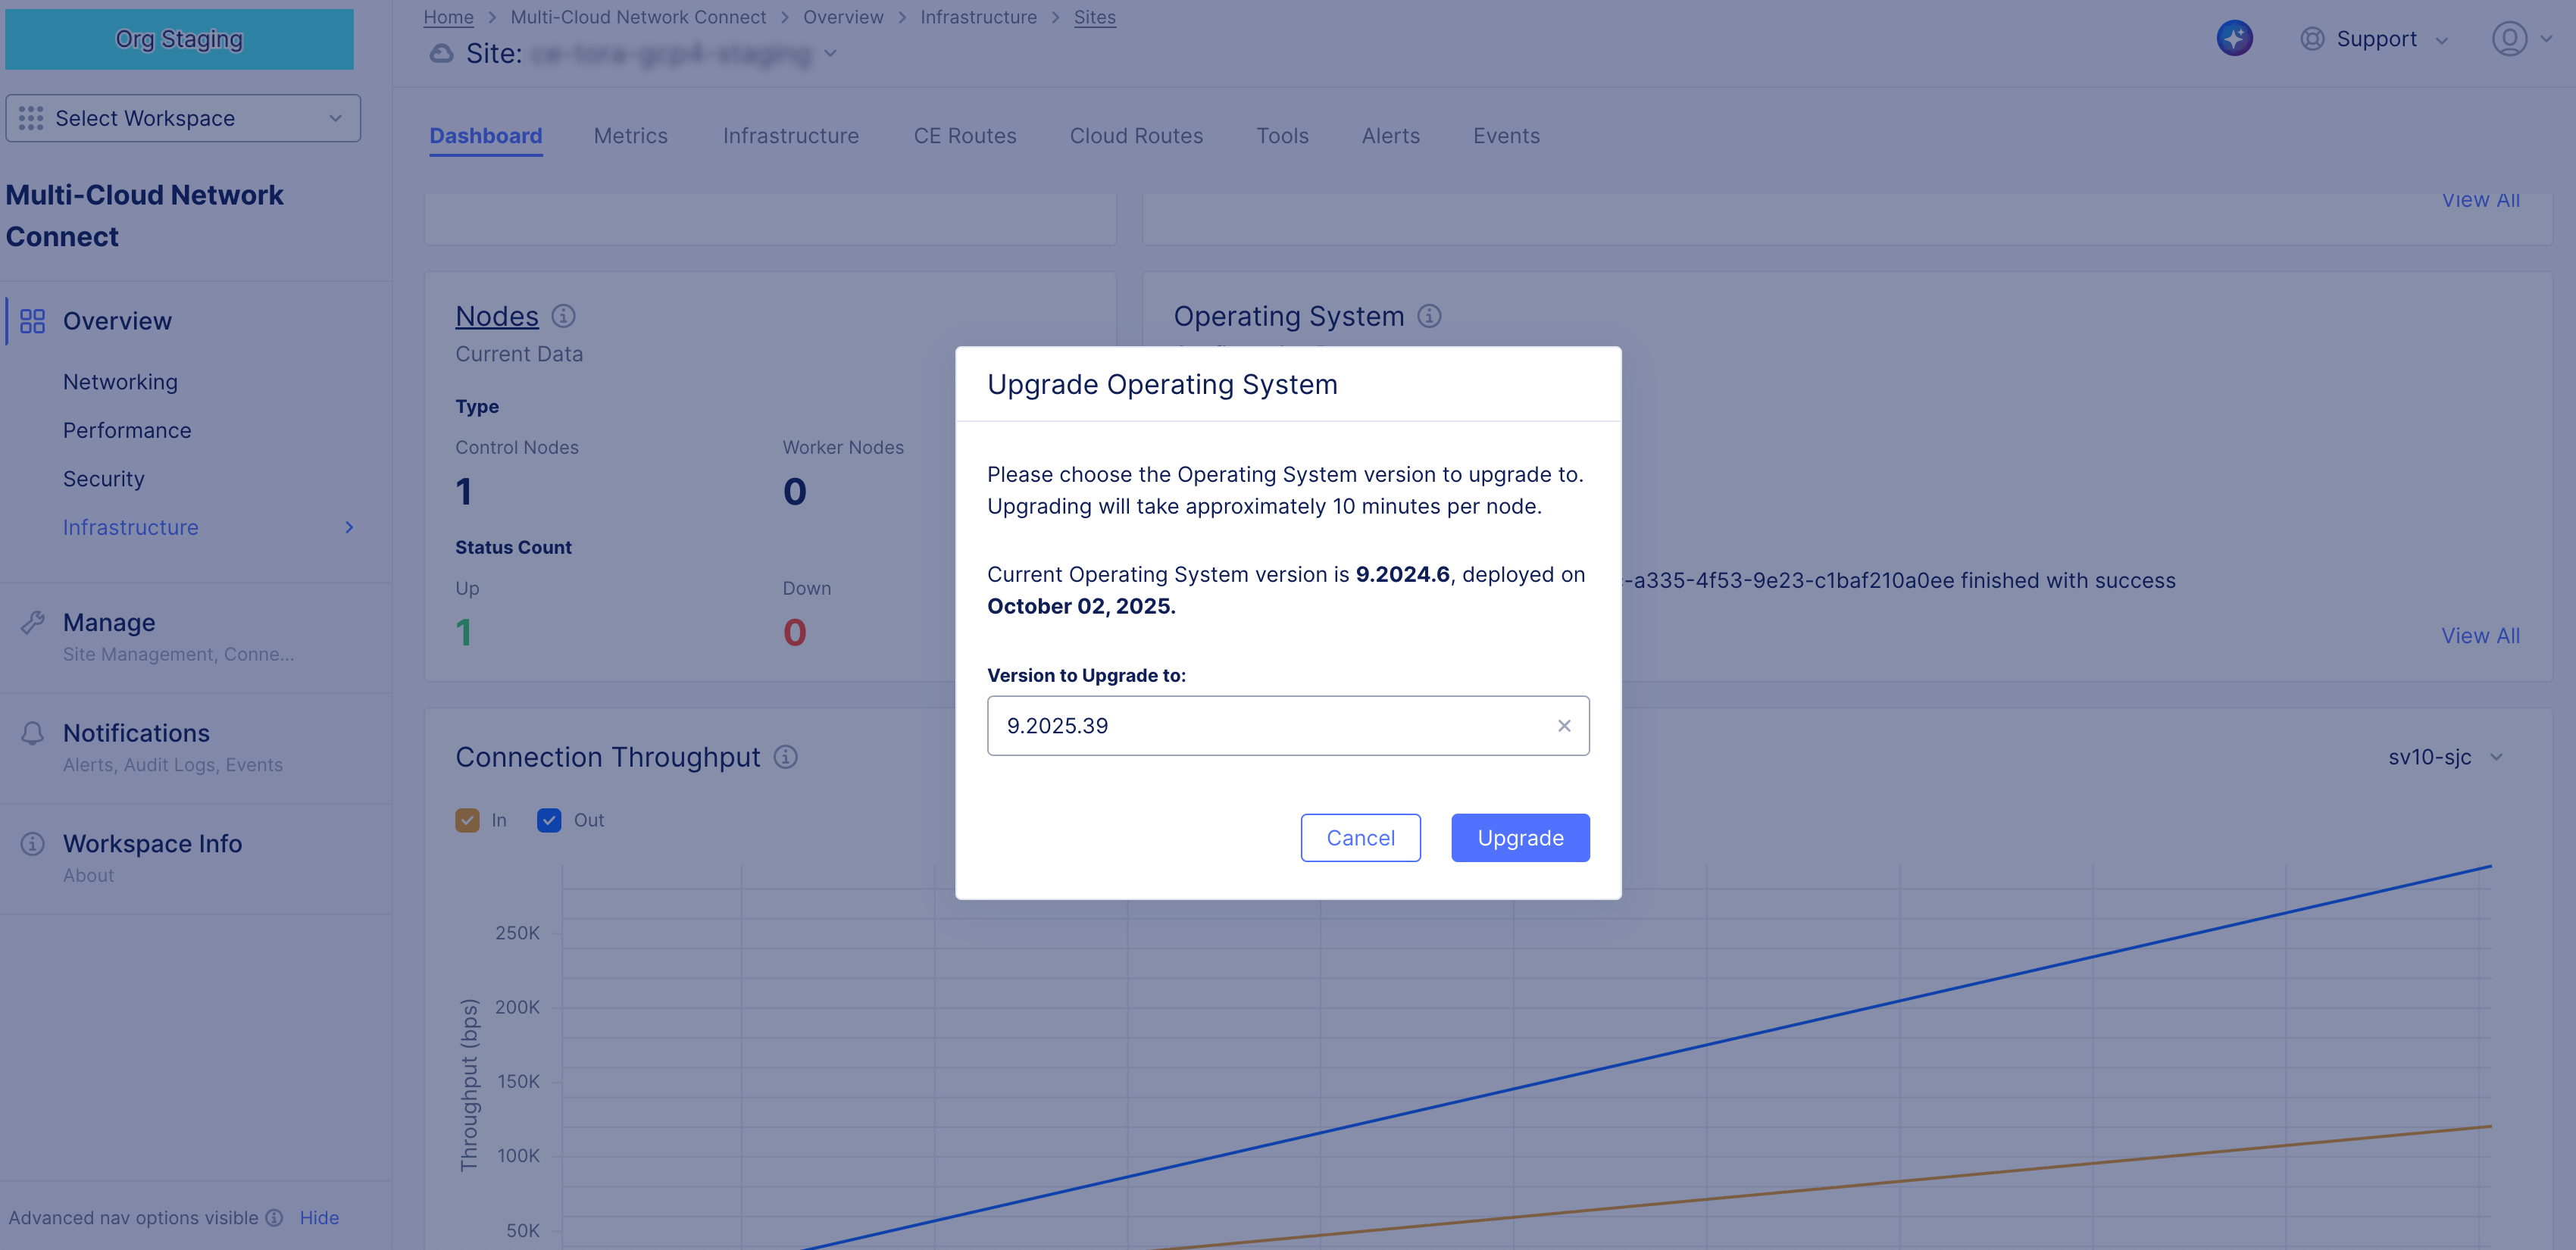Uncheck the In throughput checkbox

tap(467, 820)
